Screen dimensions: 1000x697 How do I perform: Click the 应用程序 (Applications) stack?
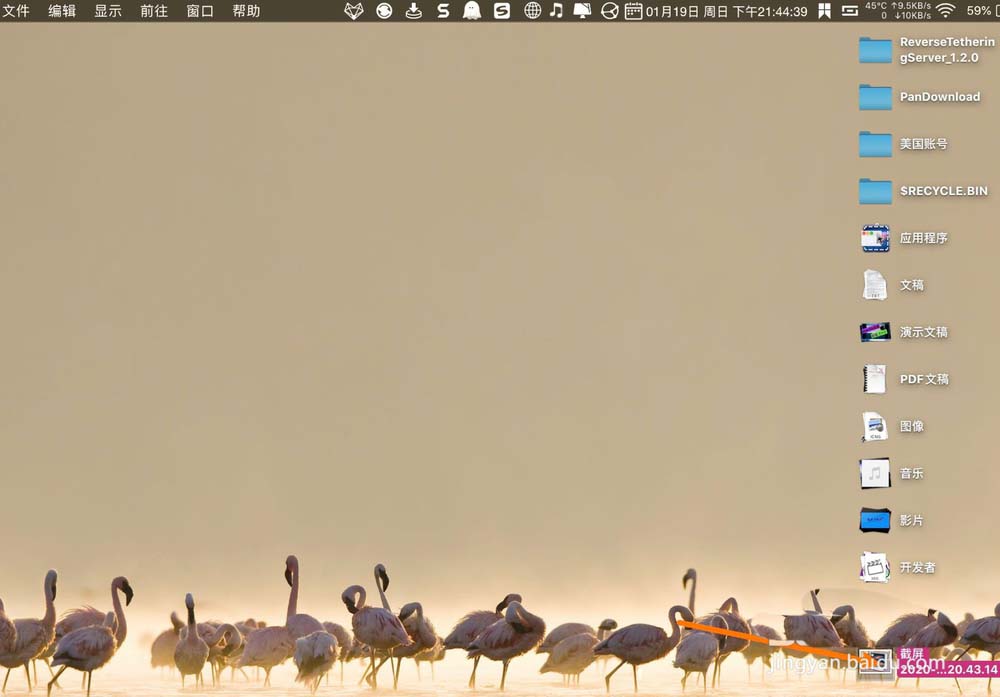pyautogui.click(x=875, y=238)
